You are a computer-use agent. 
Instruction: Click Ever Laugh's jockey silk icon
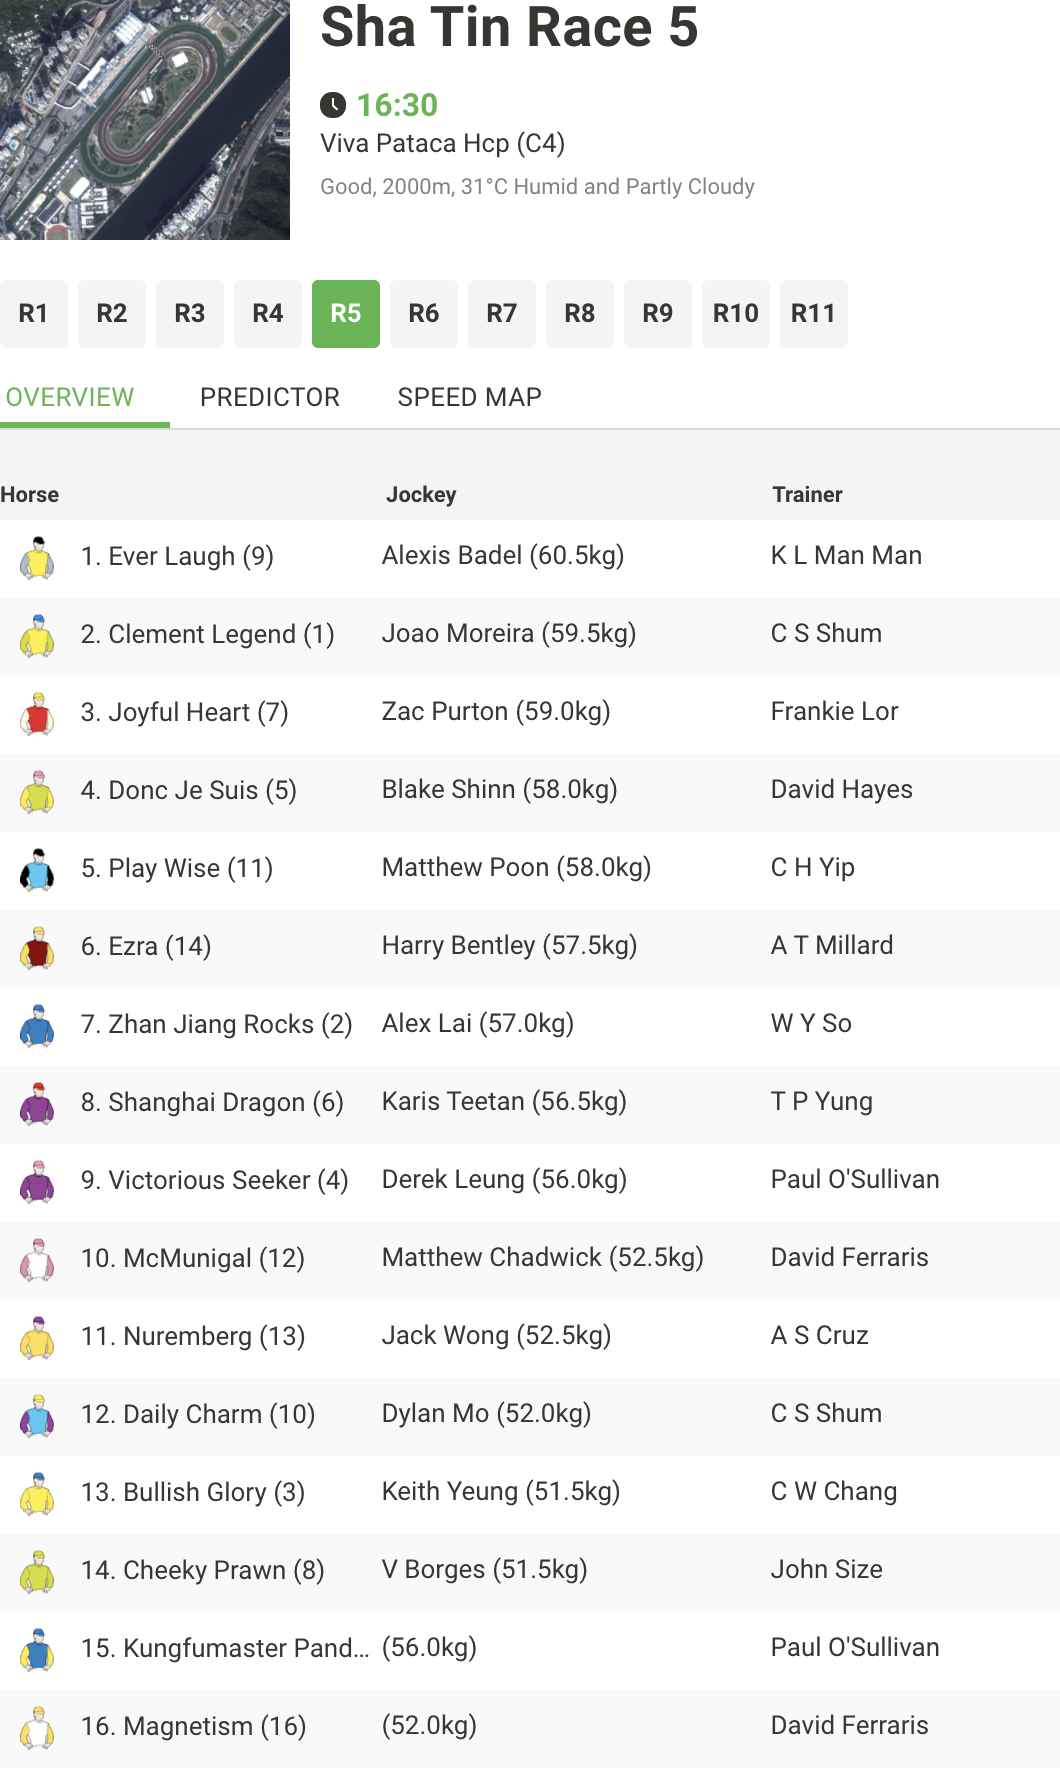(x=38, y=557)
